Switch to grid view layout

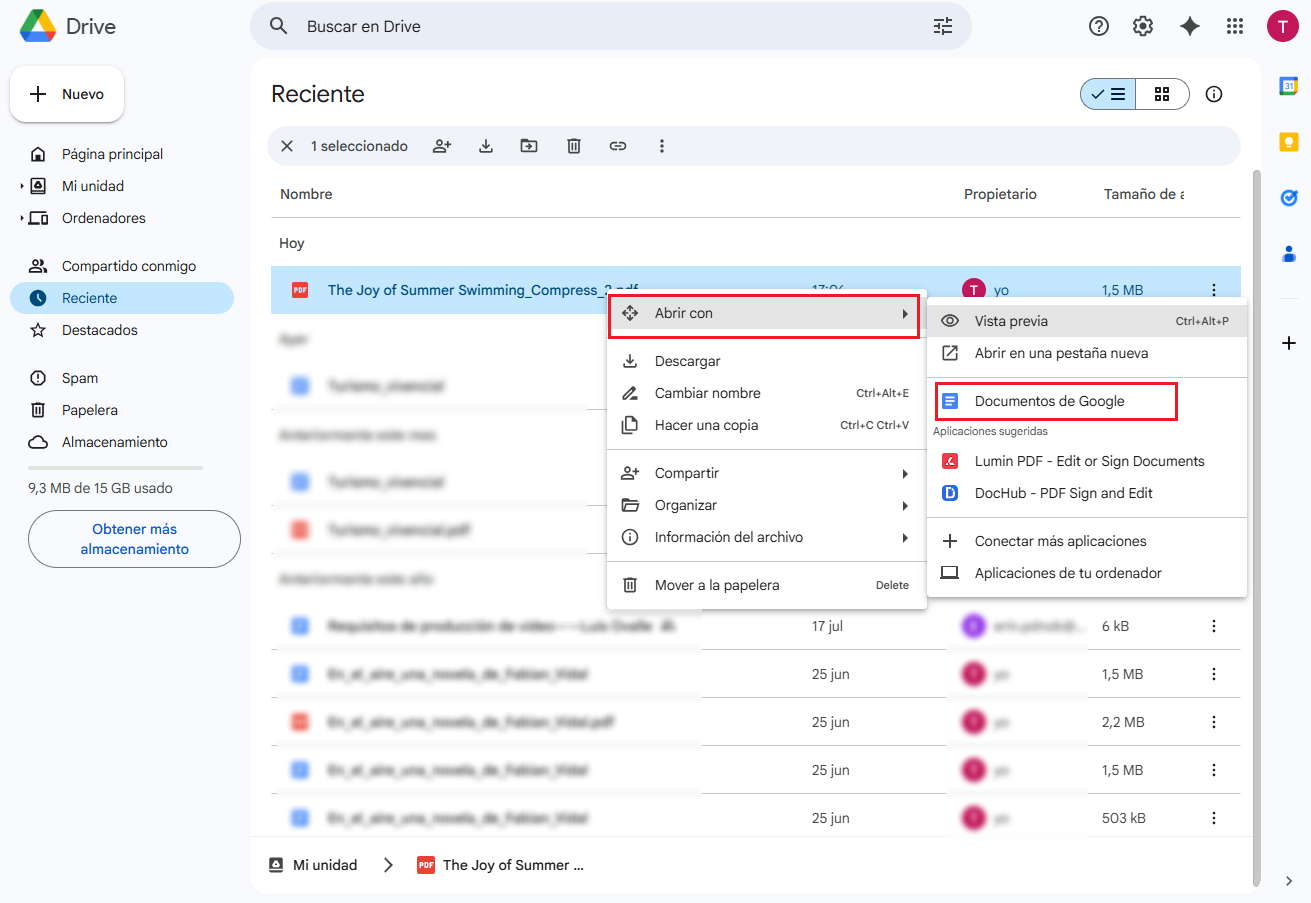point(1161,94)
